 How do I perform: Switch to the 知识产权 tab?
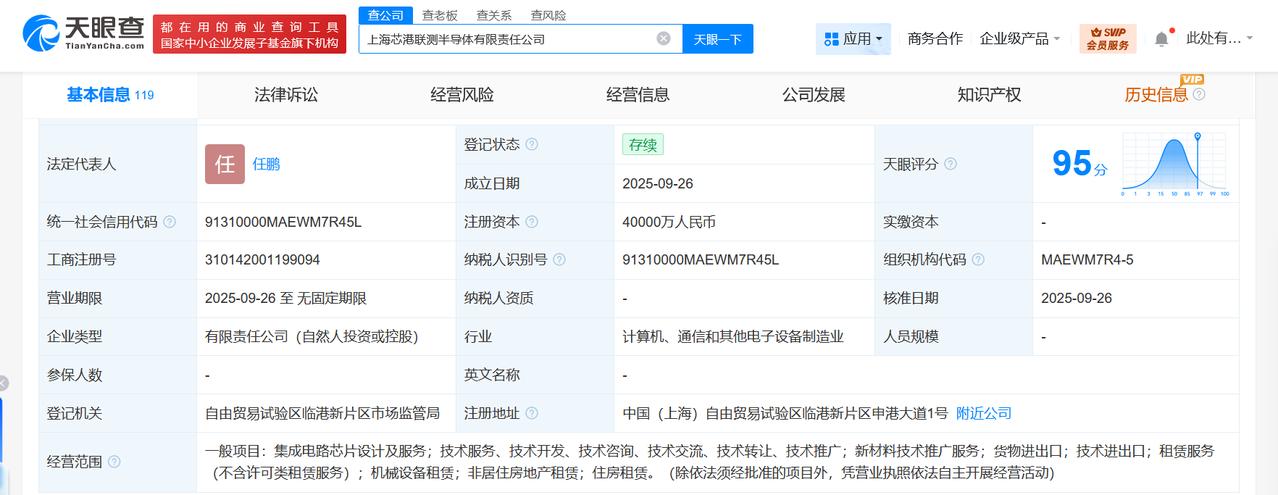point(989,95)
